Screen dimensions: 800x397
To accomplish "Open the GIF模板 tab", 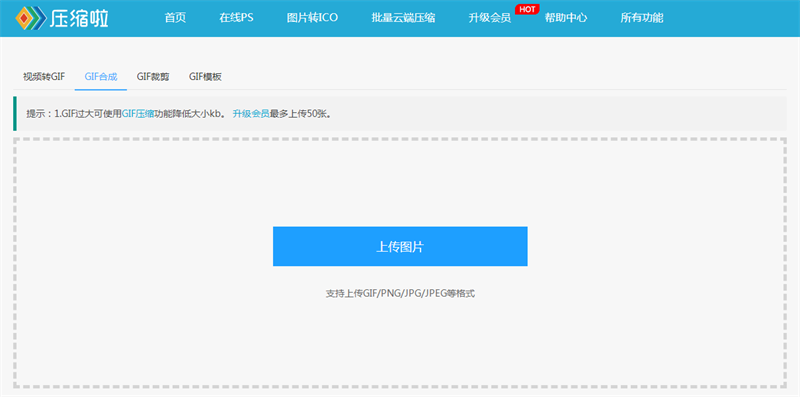I will click(x=205, y=77).
